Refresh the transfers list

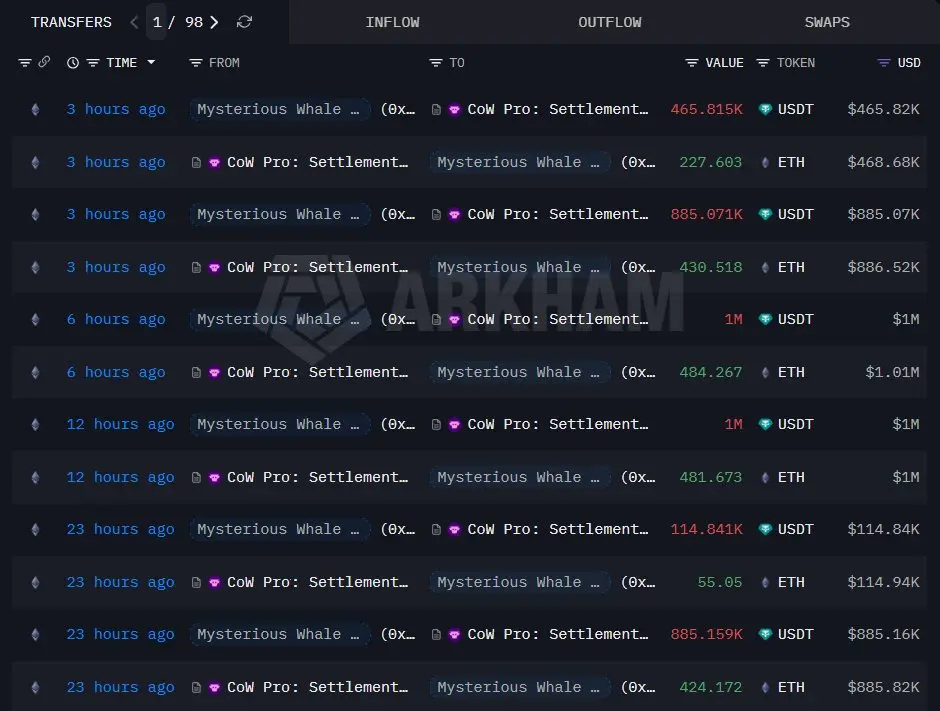[x=244, y=22]
